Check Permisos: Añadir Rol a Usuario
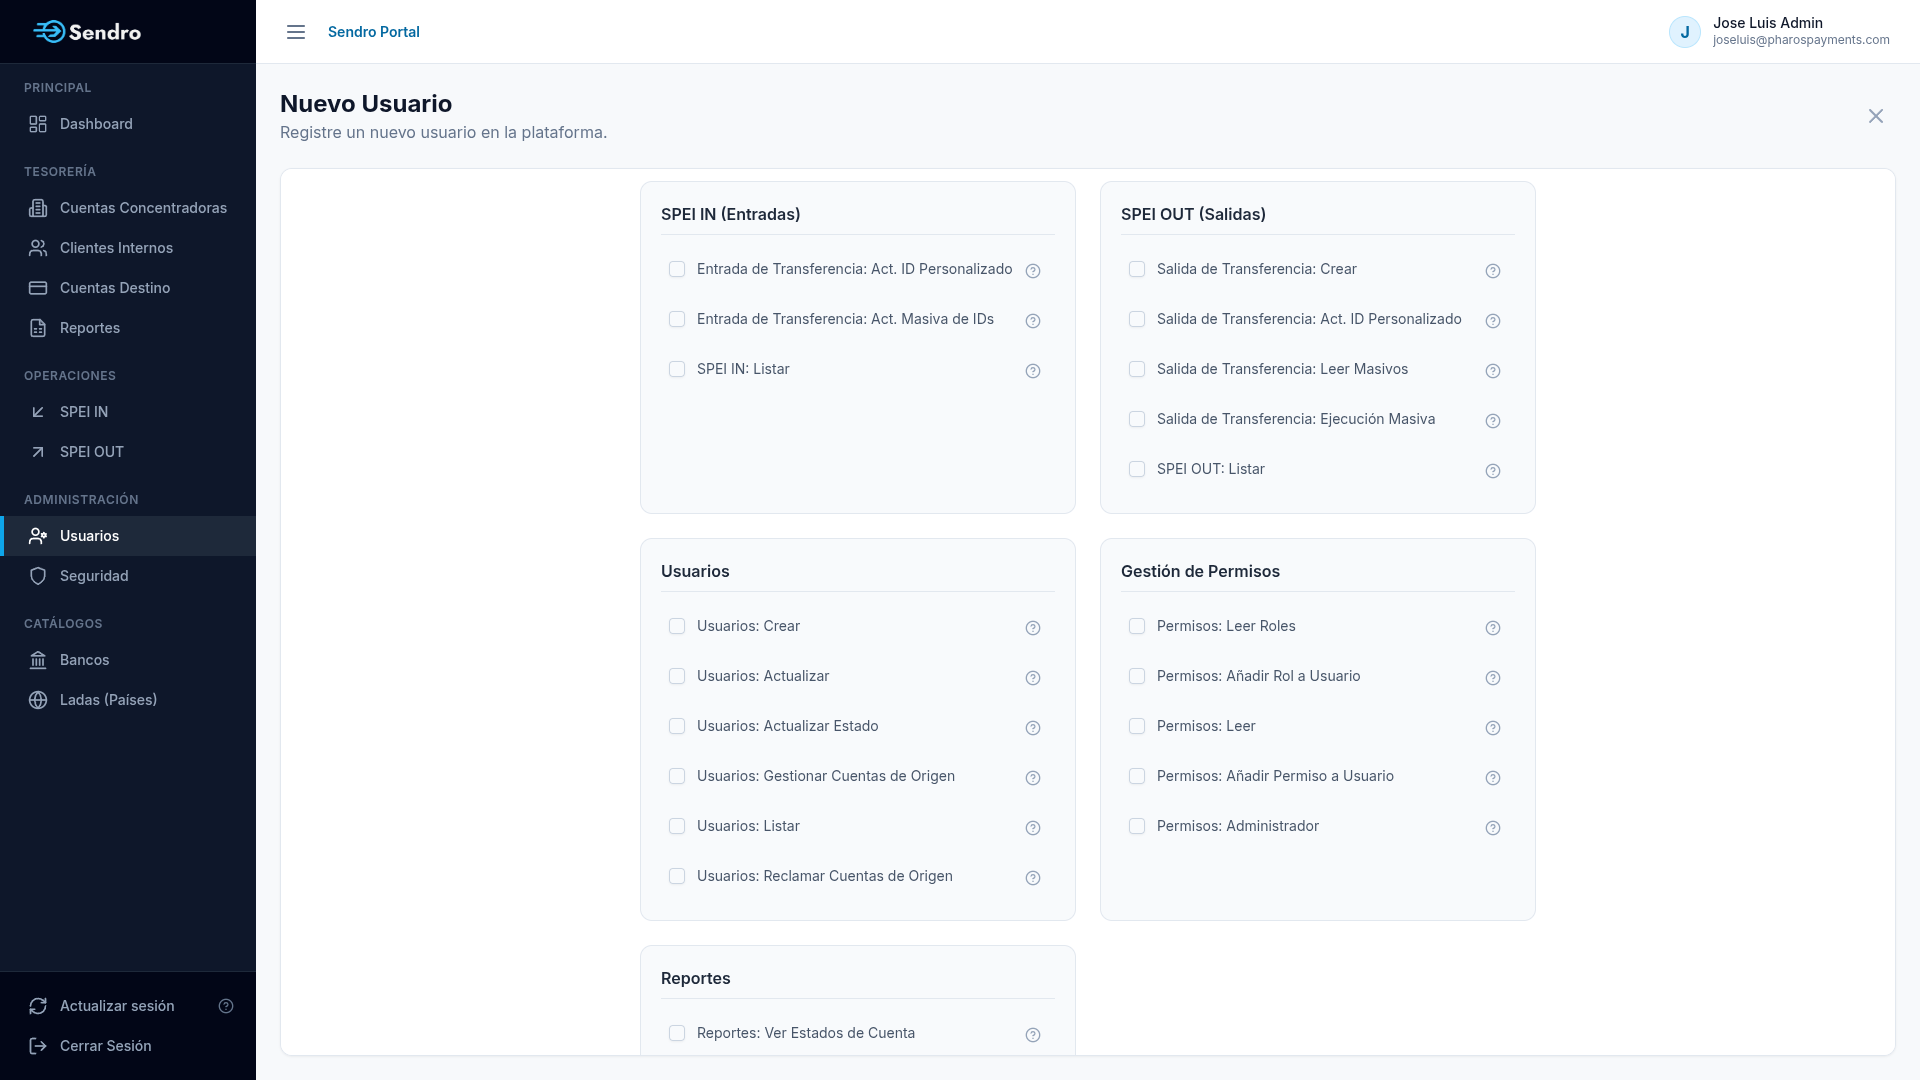This screenshot has height=1080, width=1920. [x=1137, y=676]
